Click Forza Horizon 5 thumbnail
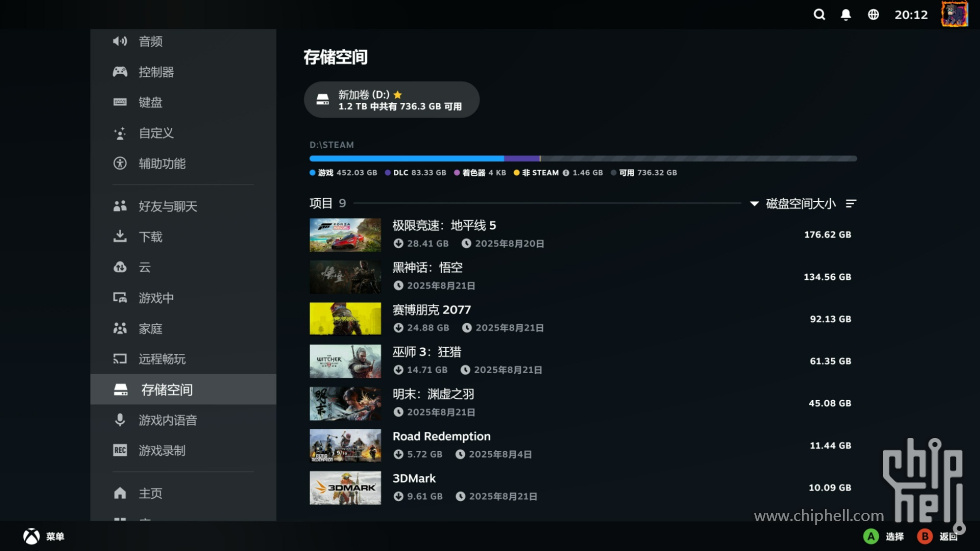 point(345,235)
